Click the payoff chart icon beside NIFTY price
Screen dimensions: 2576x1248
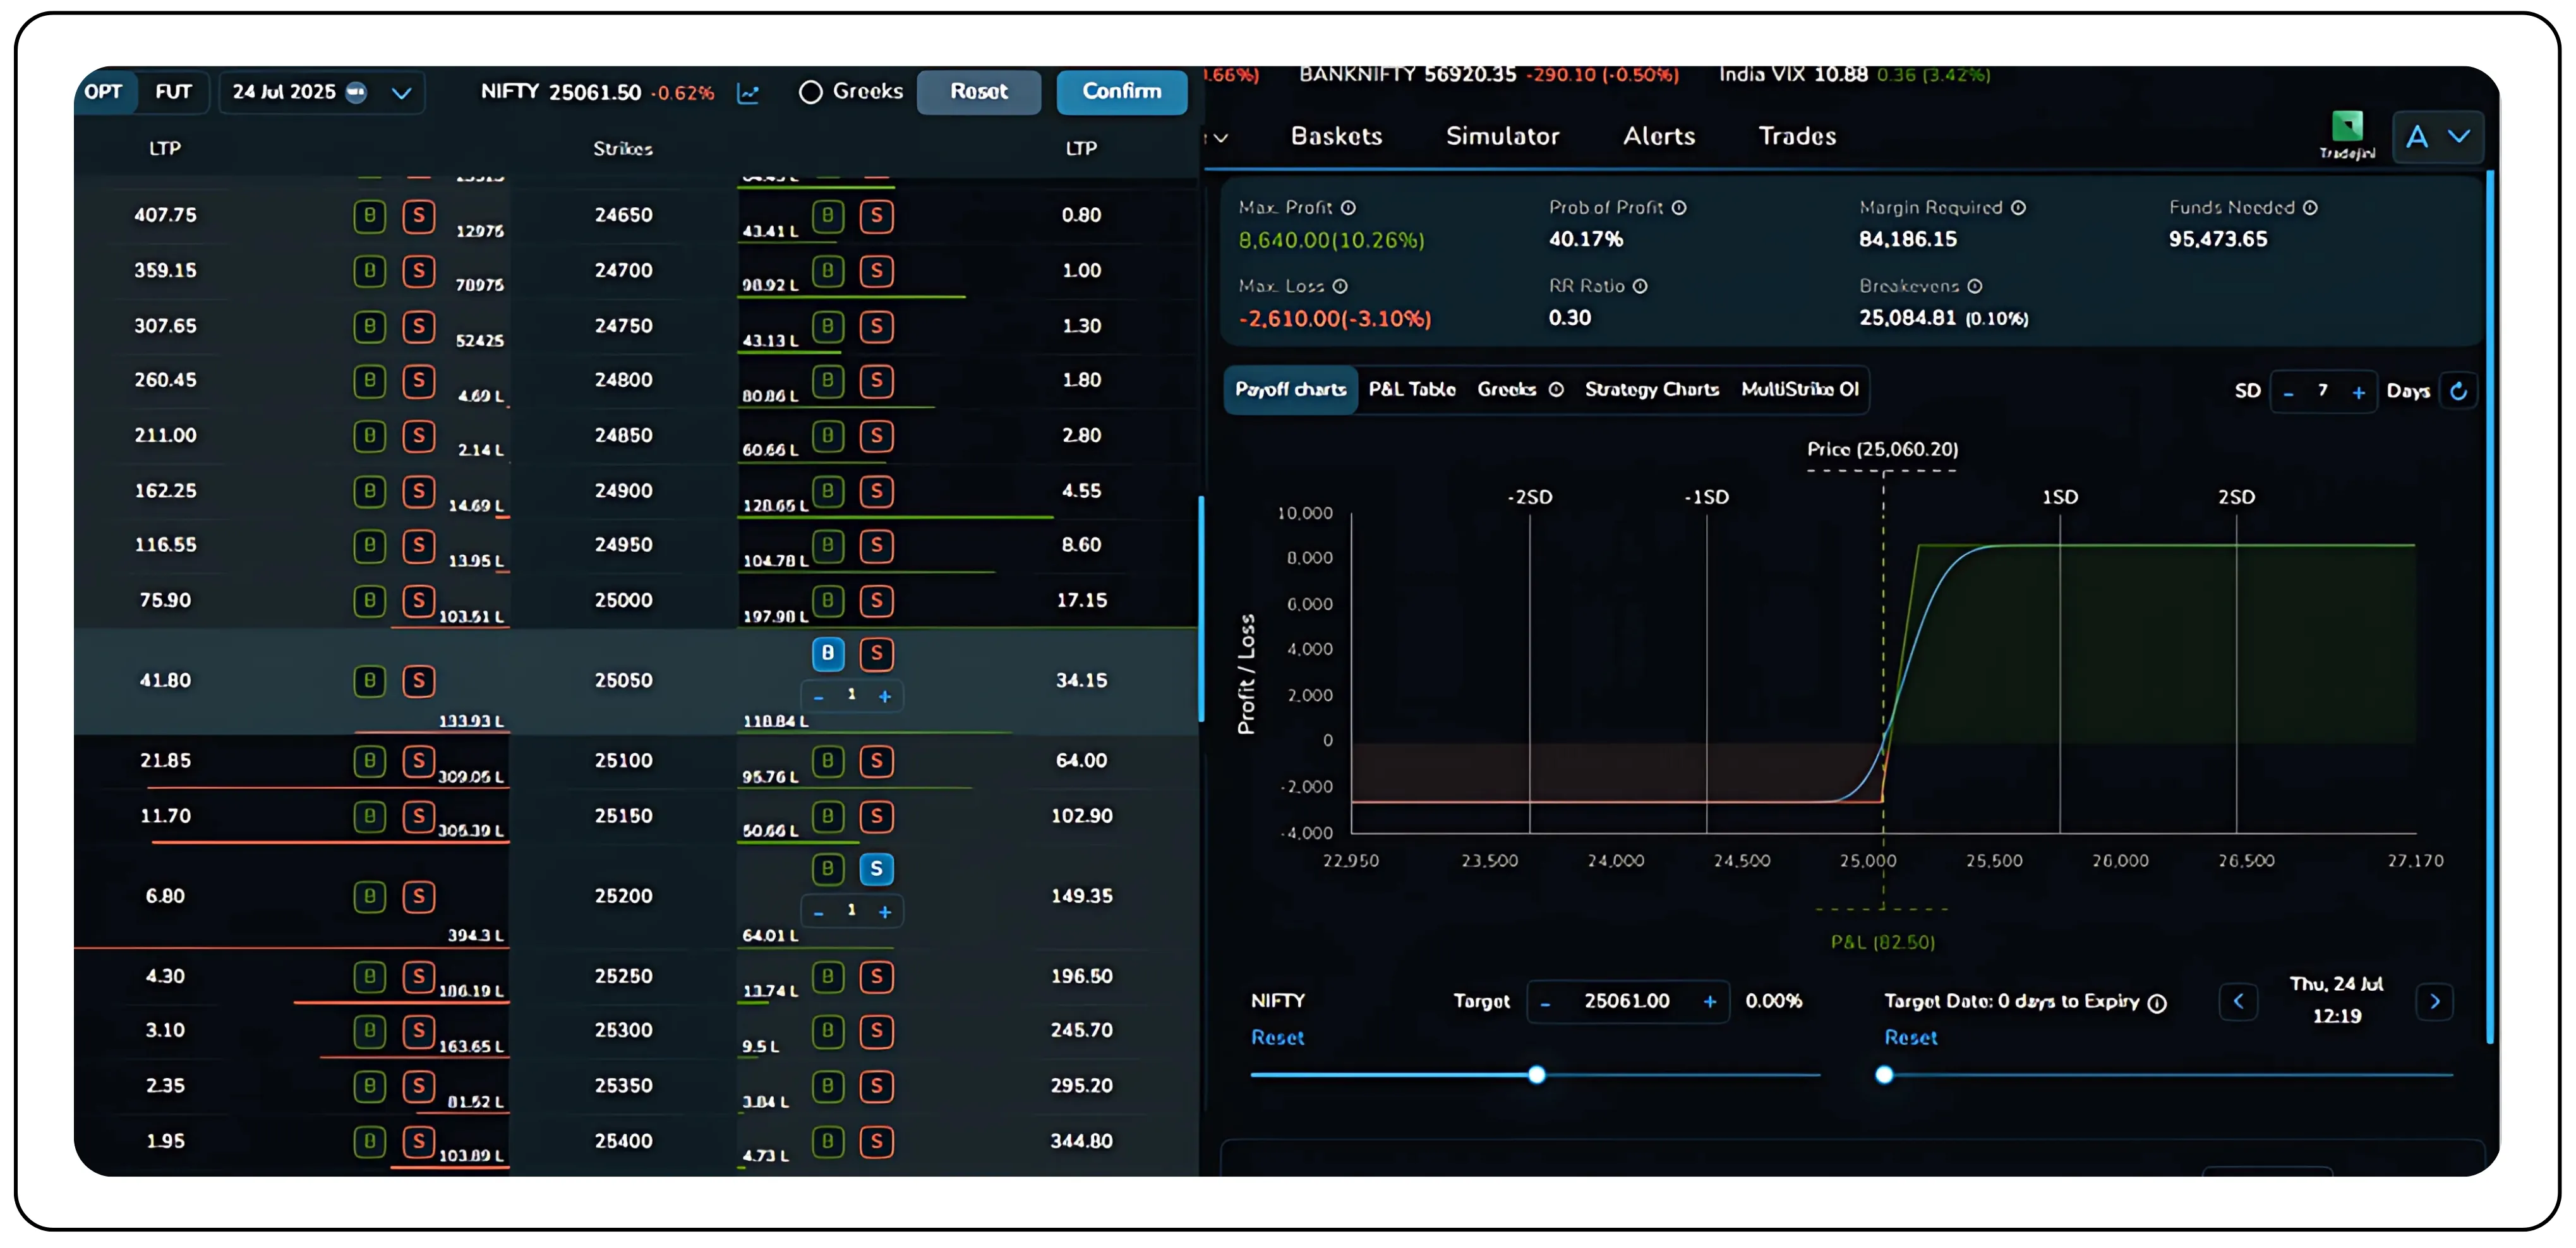click(x=748, y=92)
